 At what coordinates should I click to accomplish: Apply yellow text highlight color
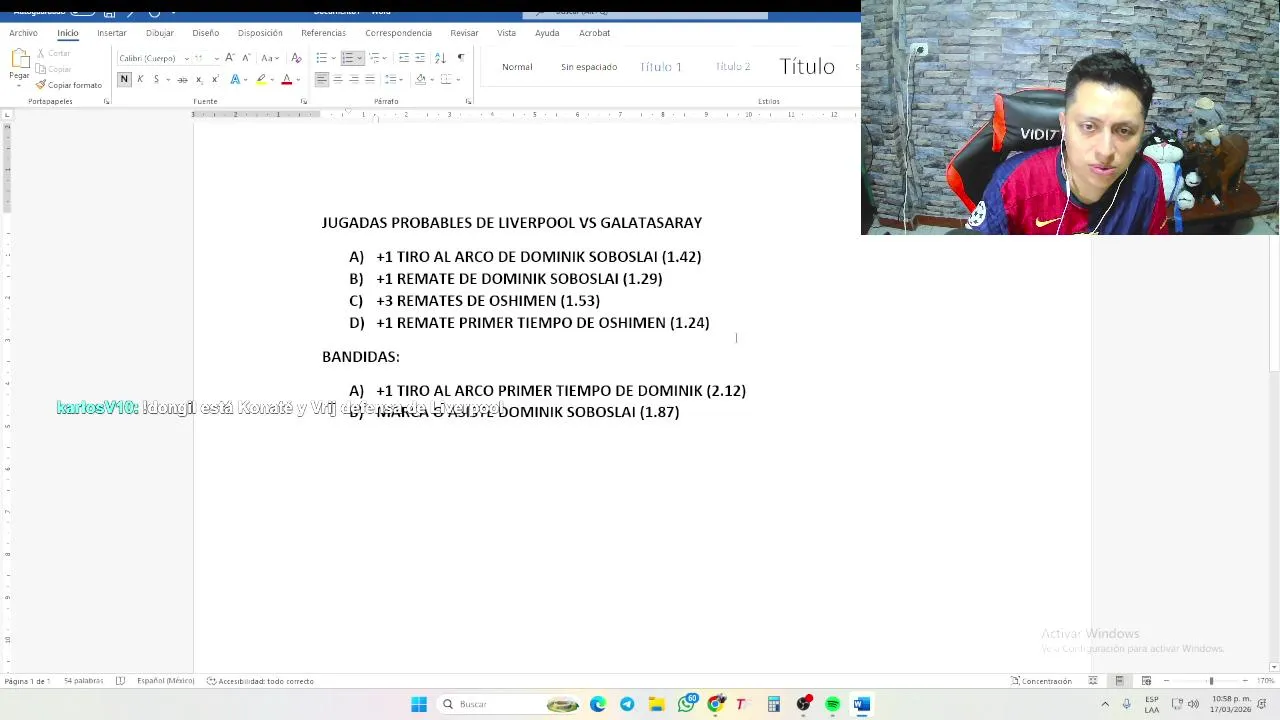[261, 79]
